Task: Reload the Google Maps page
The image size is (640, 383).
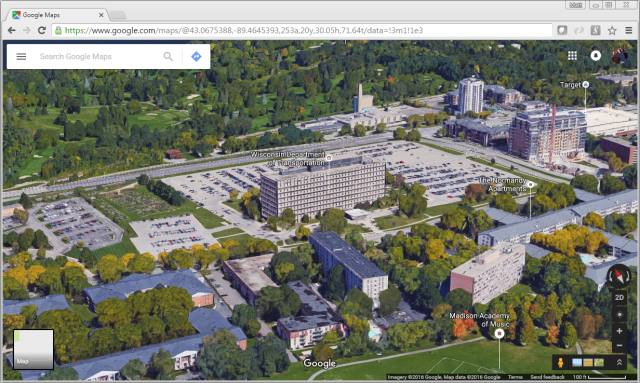Action: click(42, 30)
